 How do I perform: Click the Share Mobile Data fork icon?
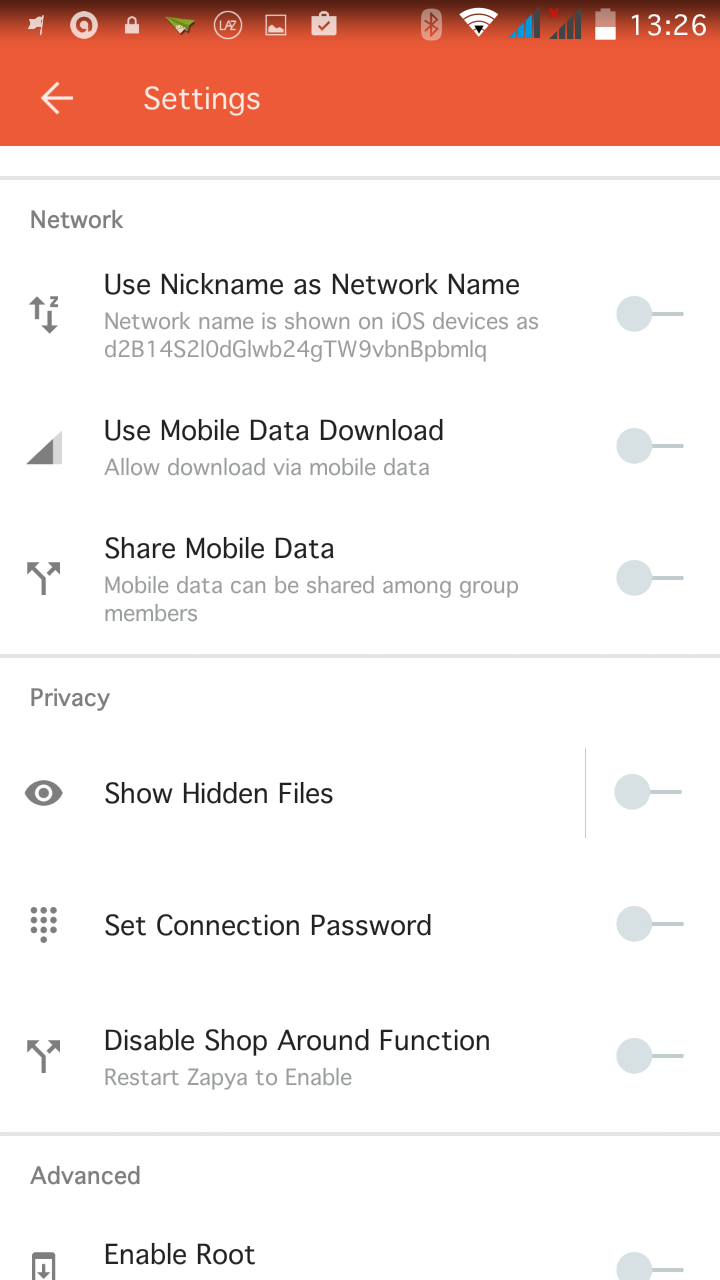pos(44,578)
